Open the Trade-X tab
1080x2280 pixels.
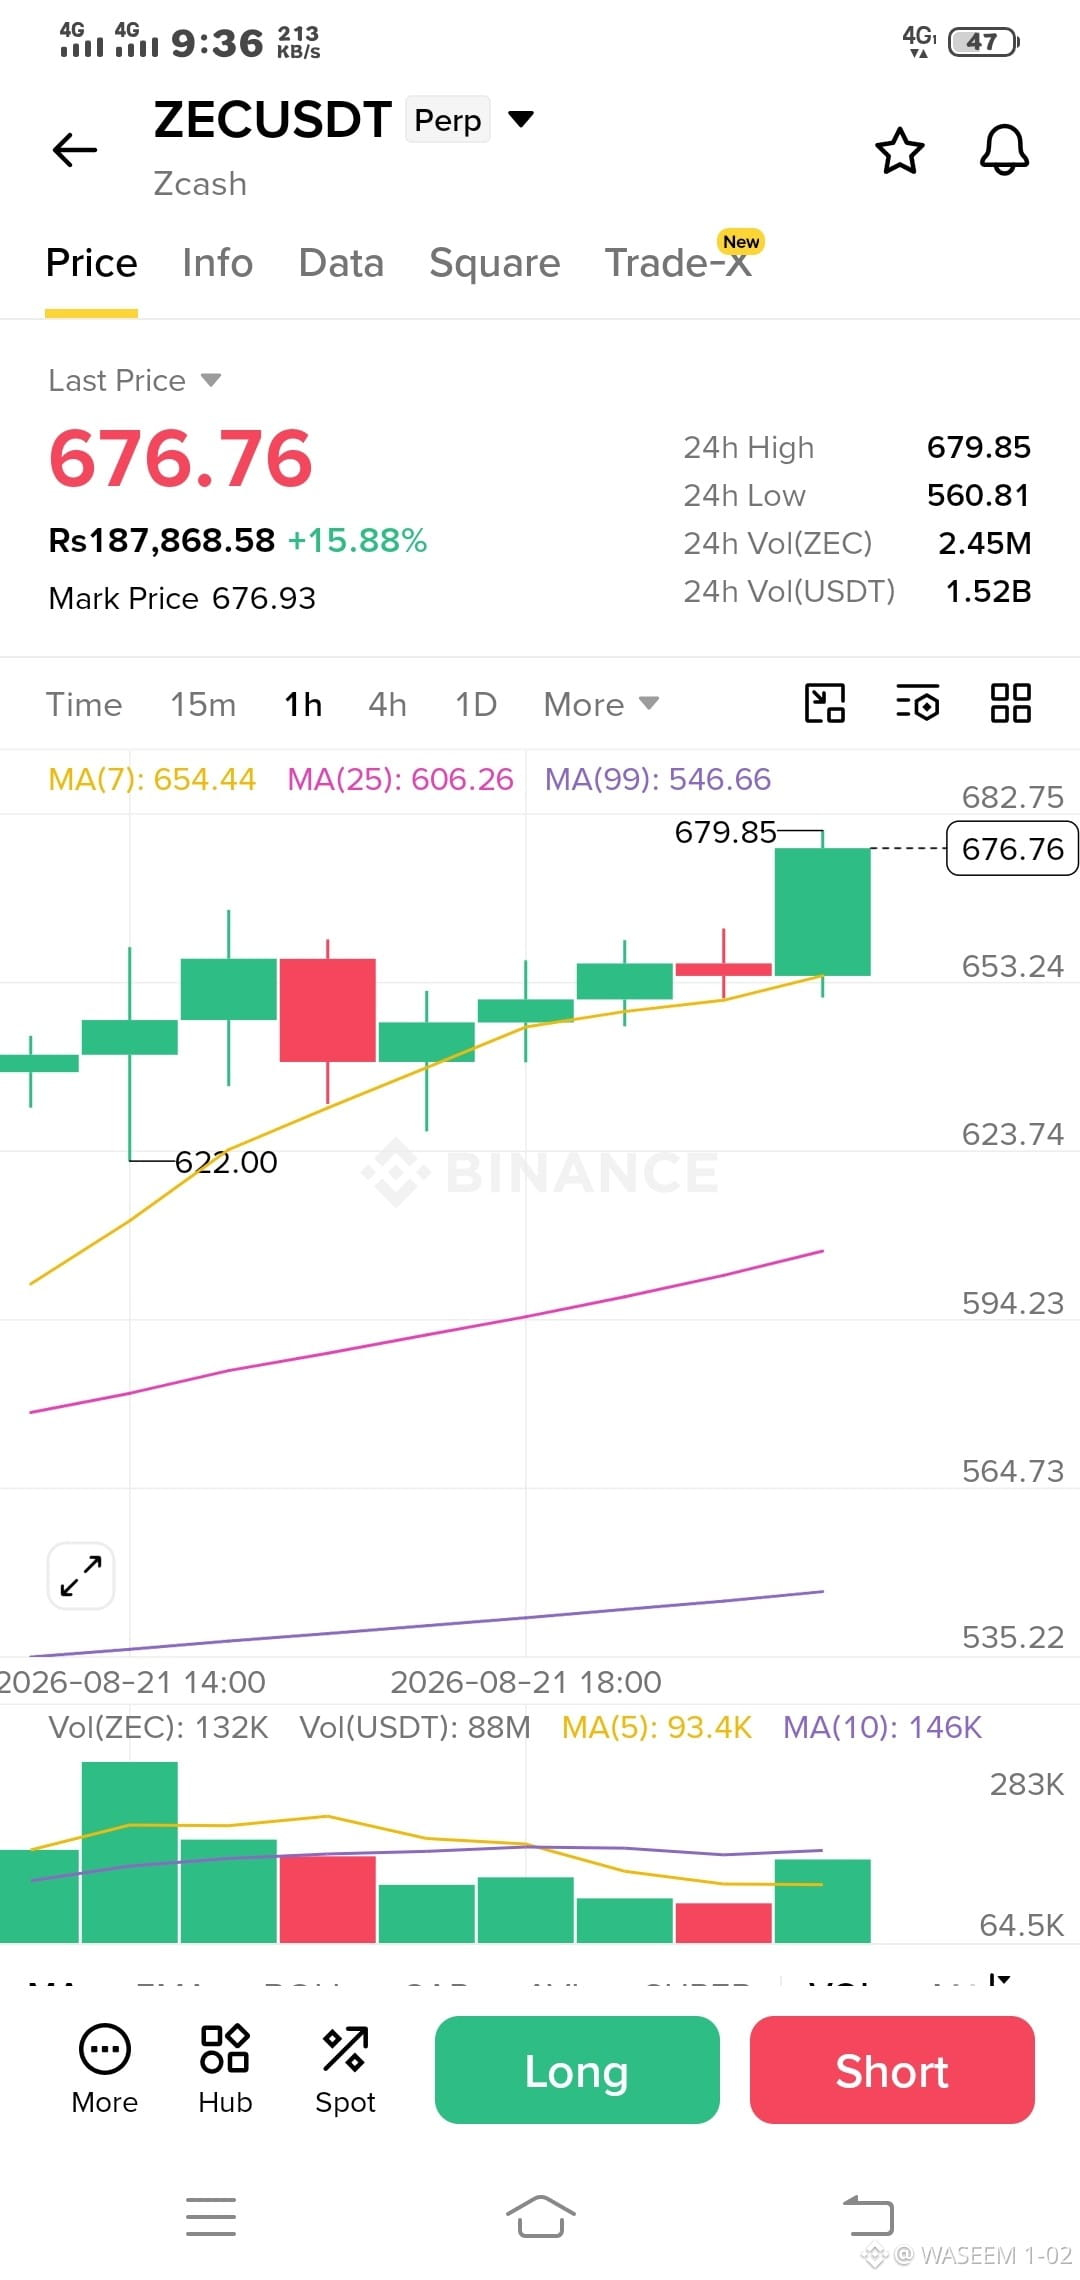click(679, 263)
